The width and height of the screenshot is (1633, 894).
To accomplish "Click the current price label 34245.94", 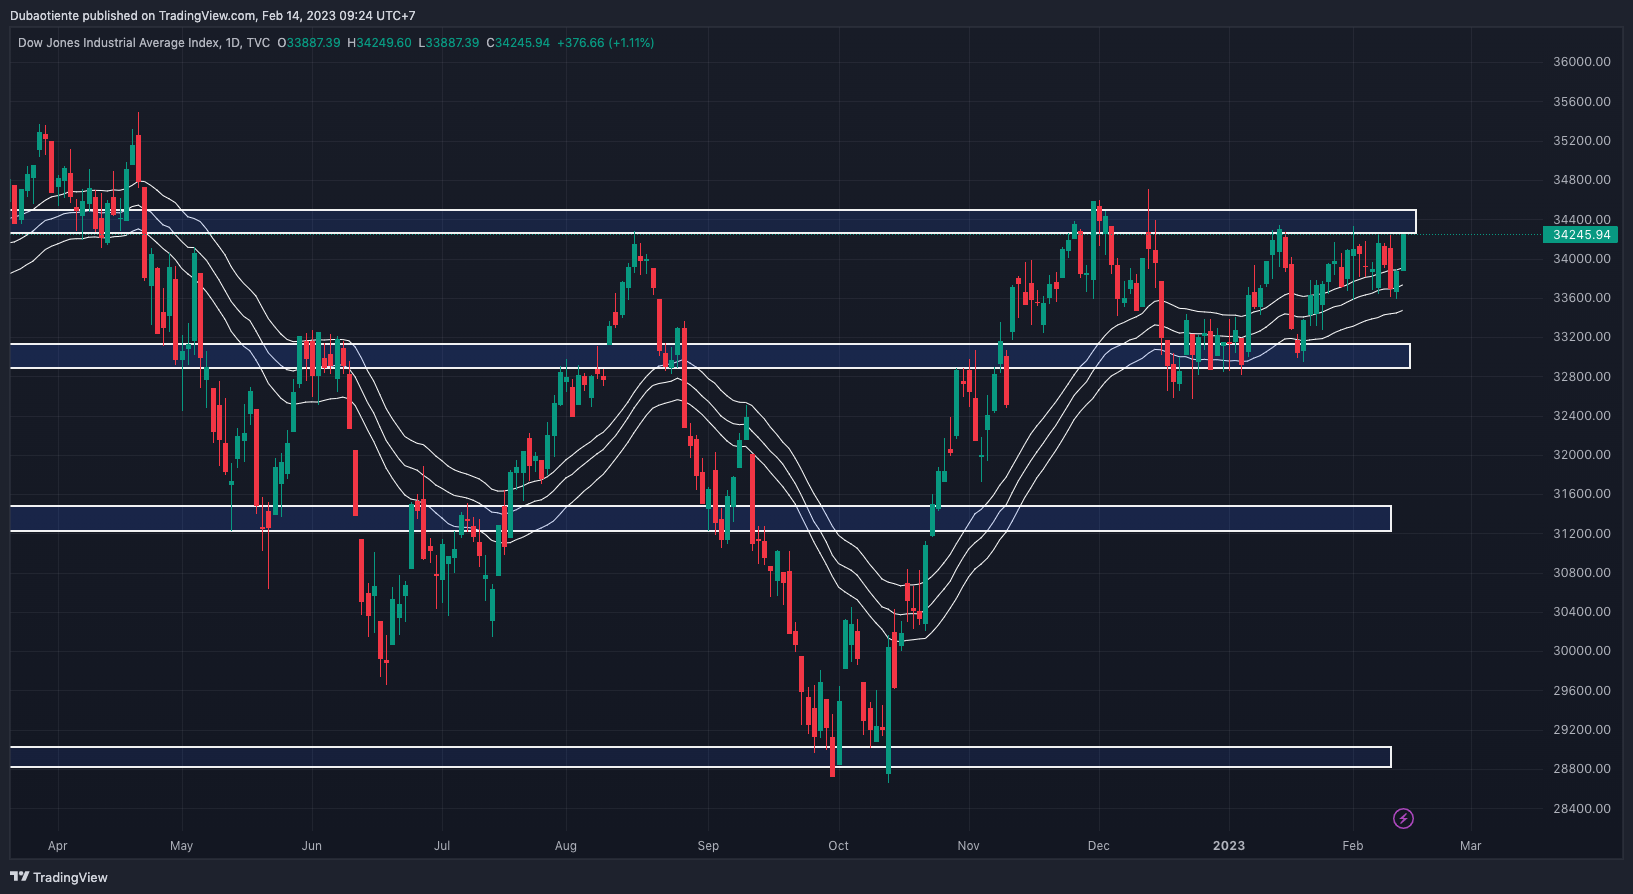I will pos(1581,235).
